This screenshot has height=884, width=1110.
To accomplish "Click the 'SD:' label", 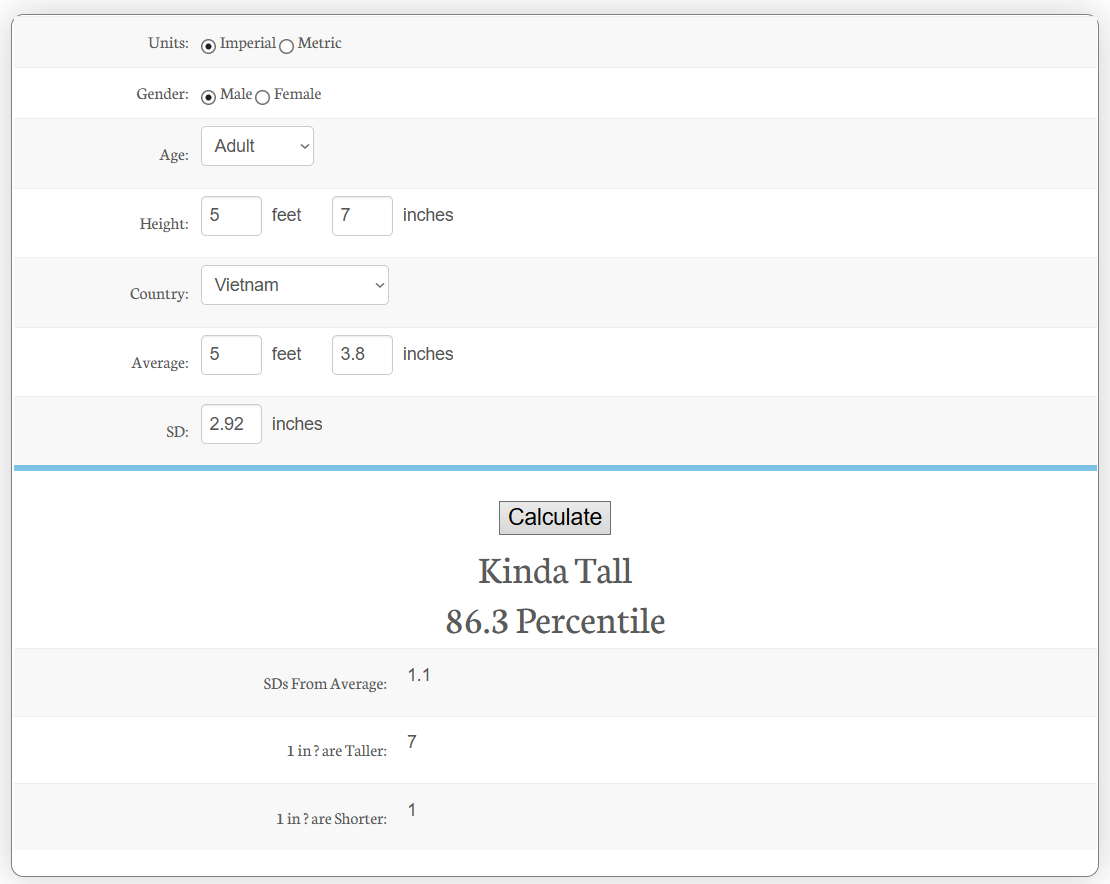I will [x=177, y=432].
